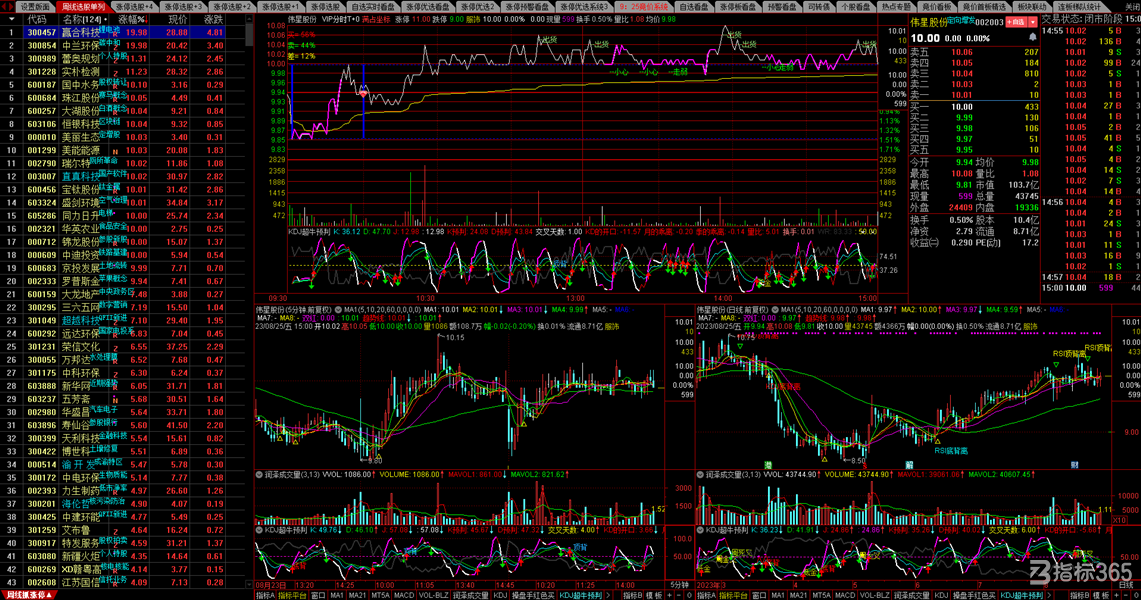This screenshot has width=1141, height=600.
Task: Select 操盘手红色买 indicator under the 5-minute chart
Action: (x=533, y=595)
